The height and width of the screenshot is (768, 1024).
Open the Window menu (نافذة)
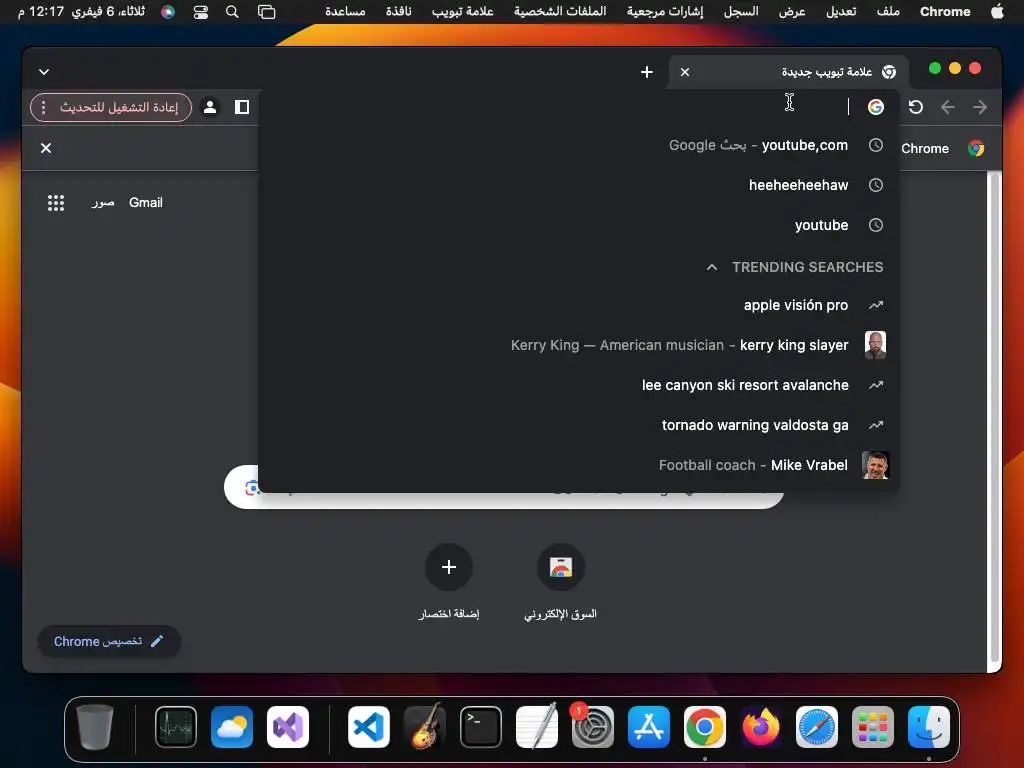coord(398,12)
